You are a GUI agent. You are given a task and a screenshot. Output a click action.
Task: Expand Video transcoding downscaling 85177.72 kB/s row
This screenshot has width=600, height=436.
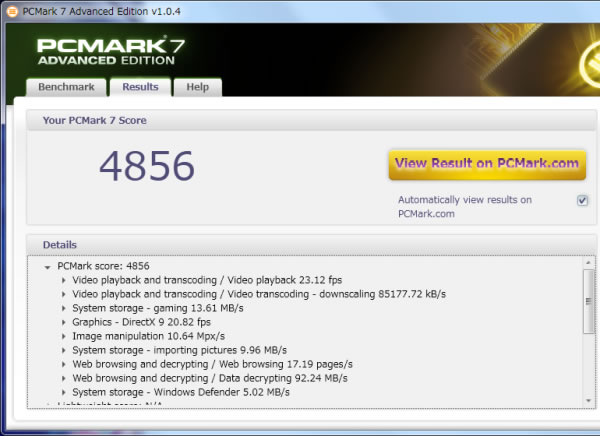click(x=64, y=294)
